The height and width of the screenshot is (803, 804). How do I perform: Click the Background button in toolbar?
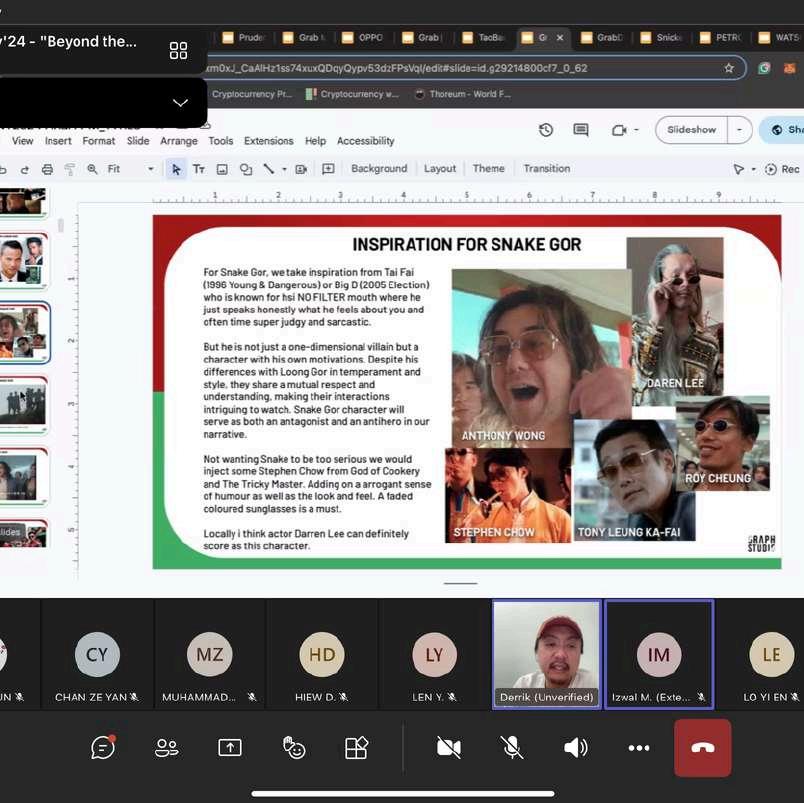point(379,169)
